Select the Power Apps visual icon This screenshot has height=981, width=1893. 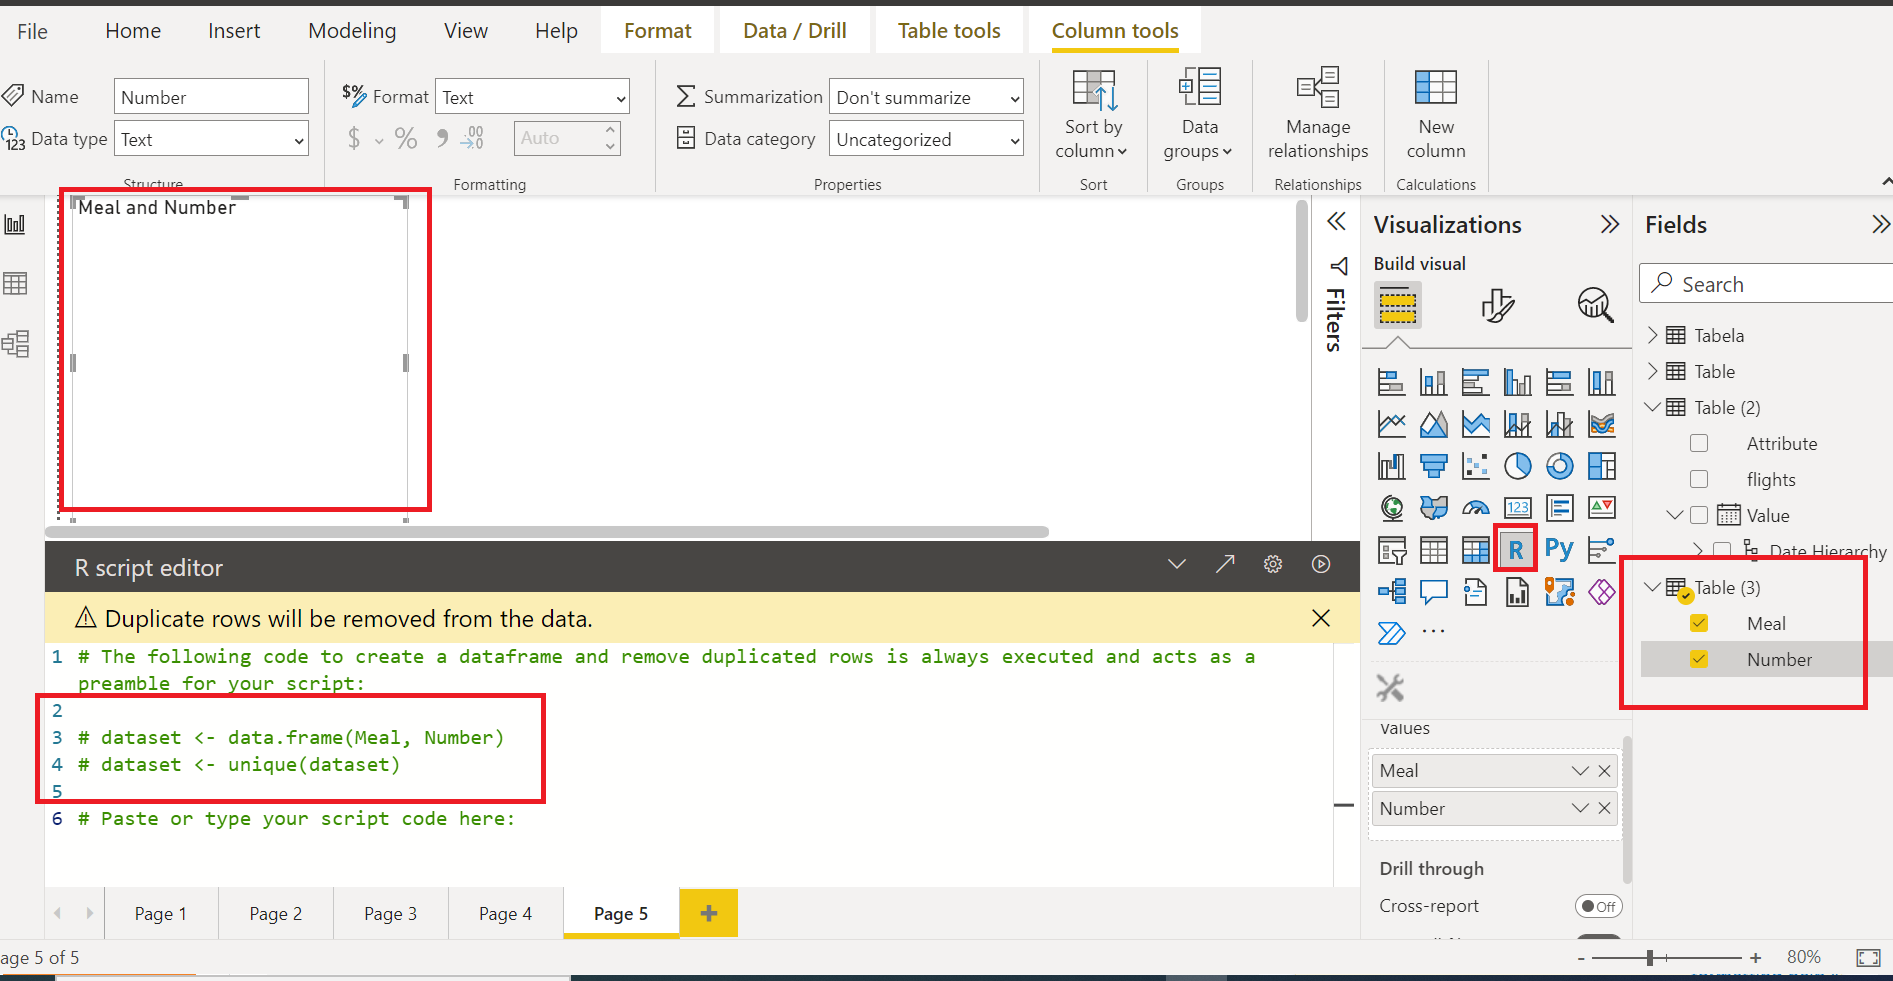[x=1601, y=592]
